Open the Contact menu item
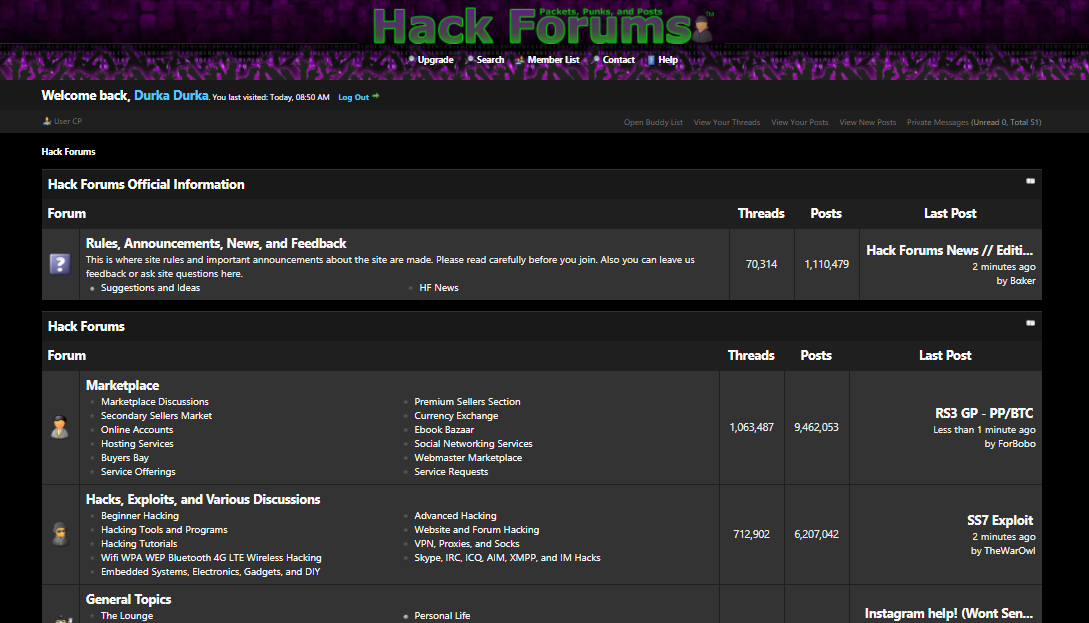The width and height of the screenshot is (1089, 623). click(619, 60)
